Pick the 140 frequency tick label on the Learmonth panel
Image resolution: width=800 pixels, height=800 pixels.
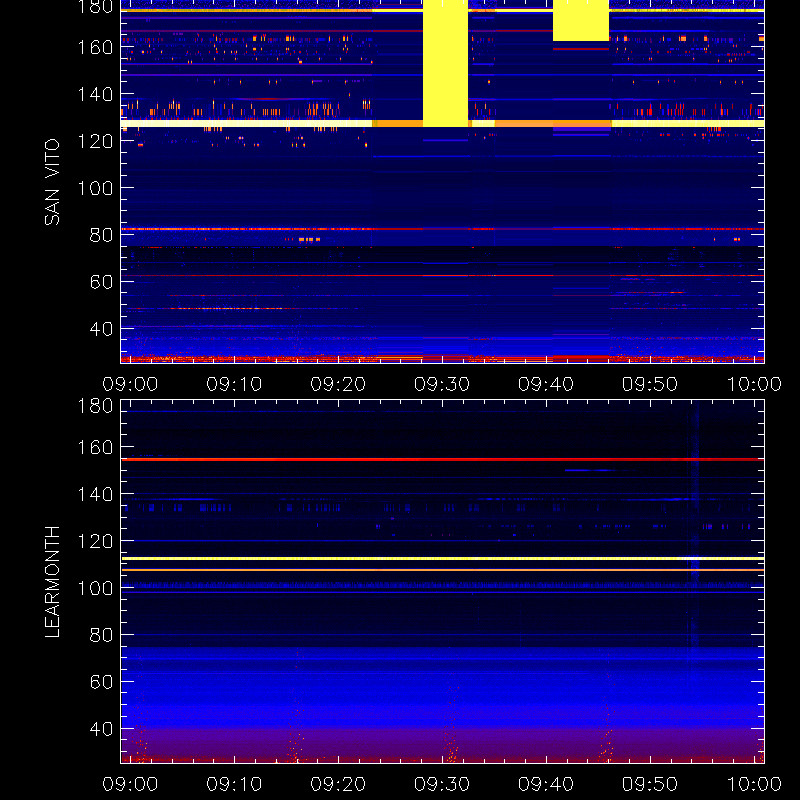click(95, 494)
